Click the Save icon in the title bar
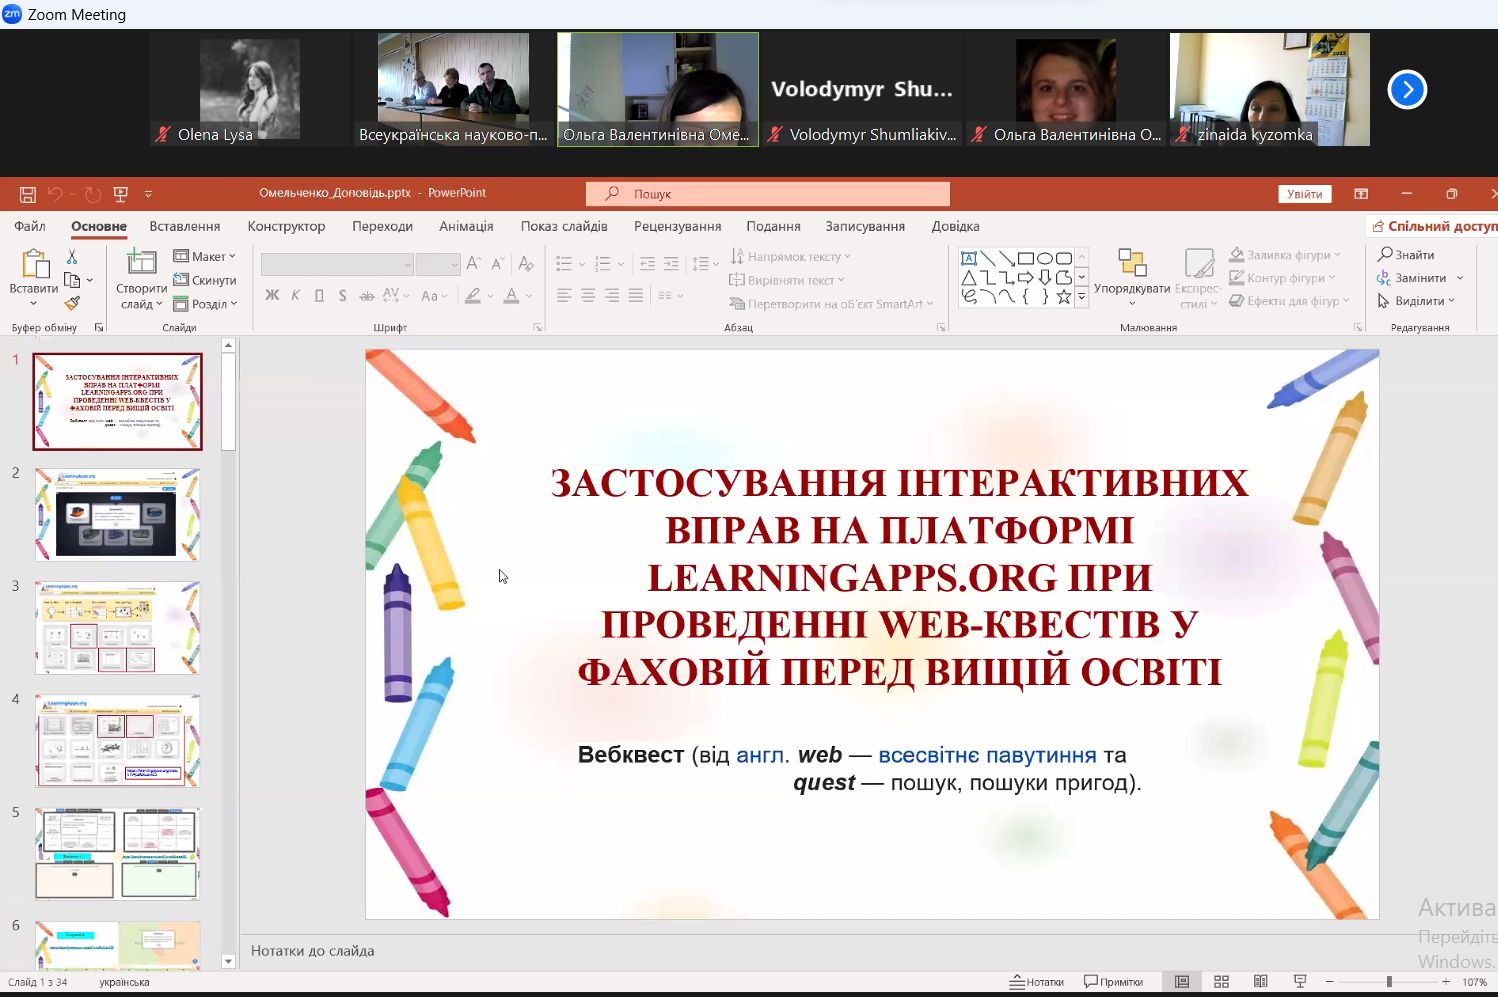 click(x=28, y=194)
